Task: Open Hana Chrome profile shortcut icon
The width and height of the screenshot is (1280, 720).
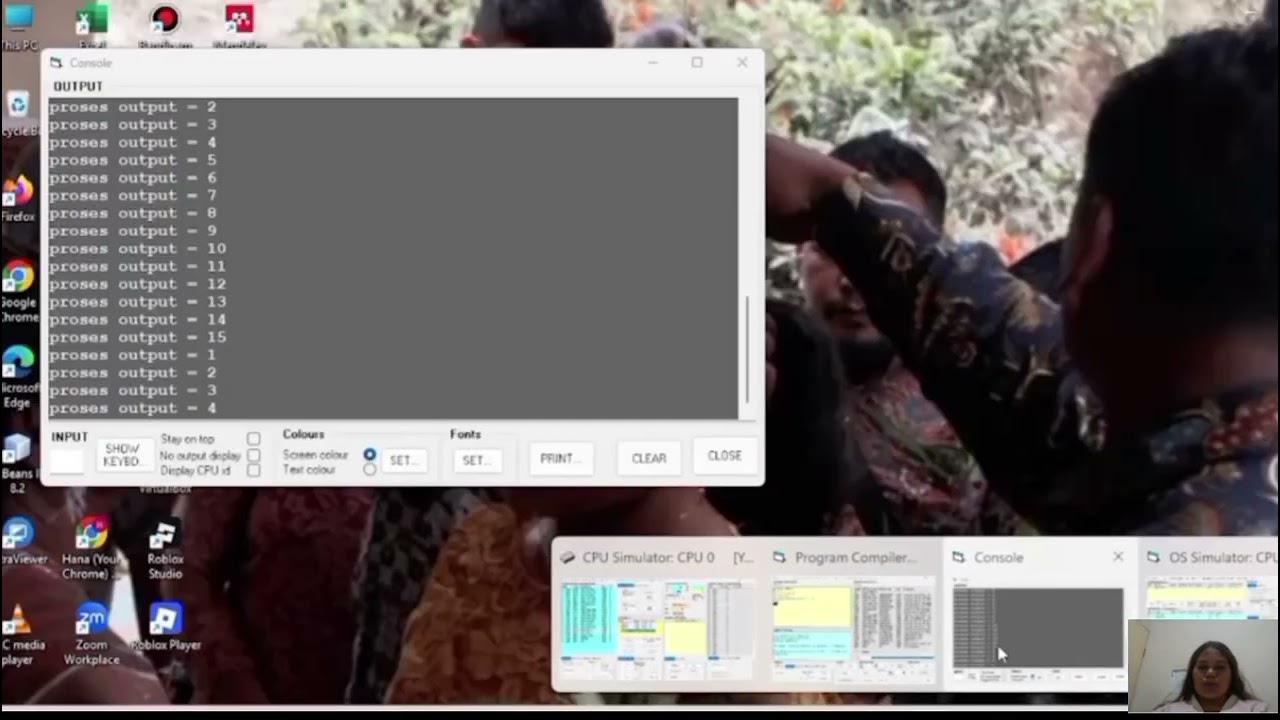Action: point(91,548)
